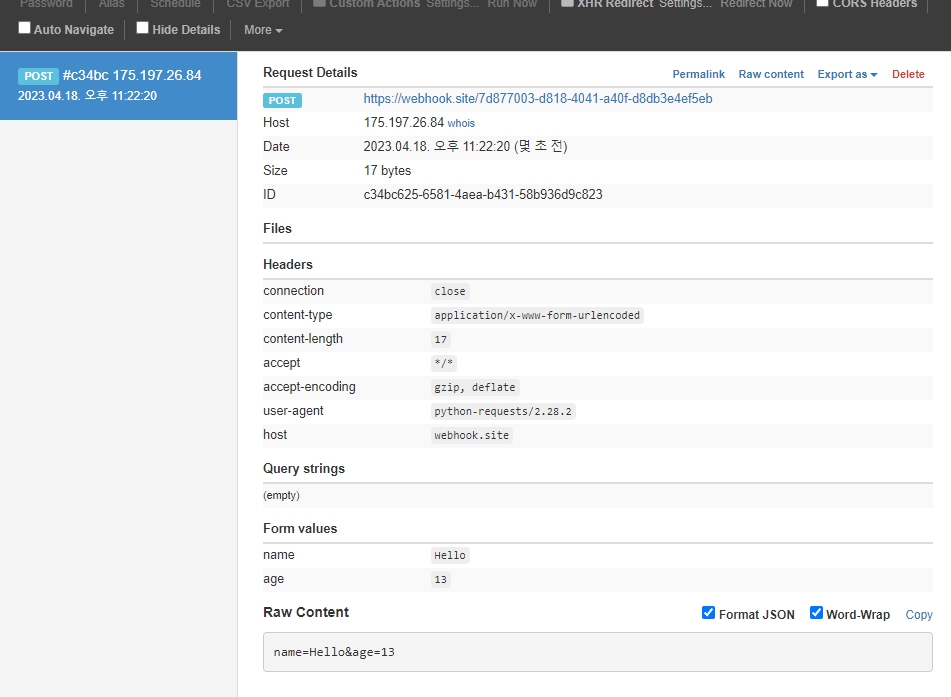This screenshot has height=697, width=951.
Task: Click Redirect Now in the toolbar
Action: click(756, 4)
